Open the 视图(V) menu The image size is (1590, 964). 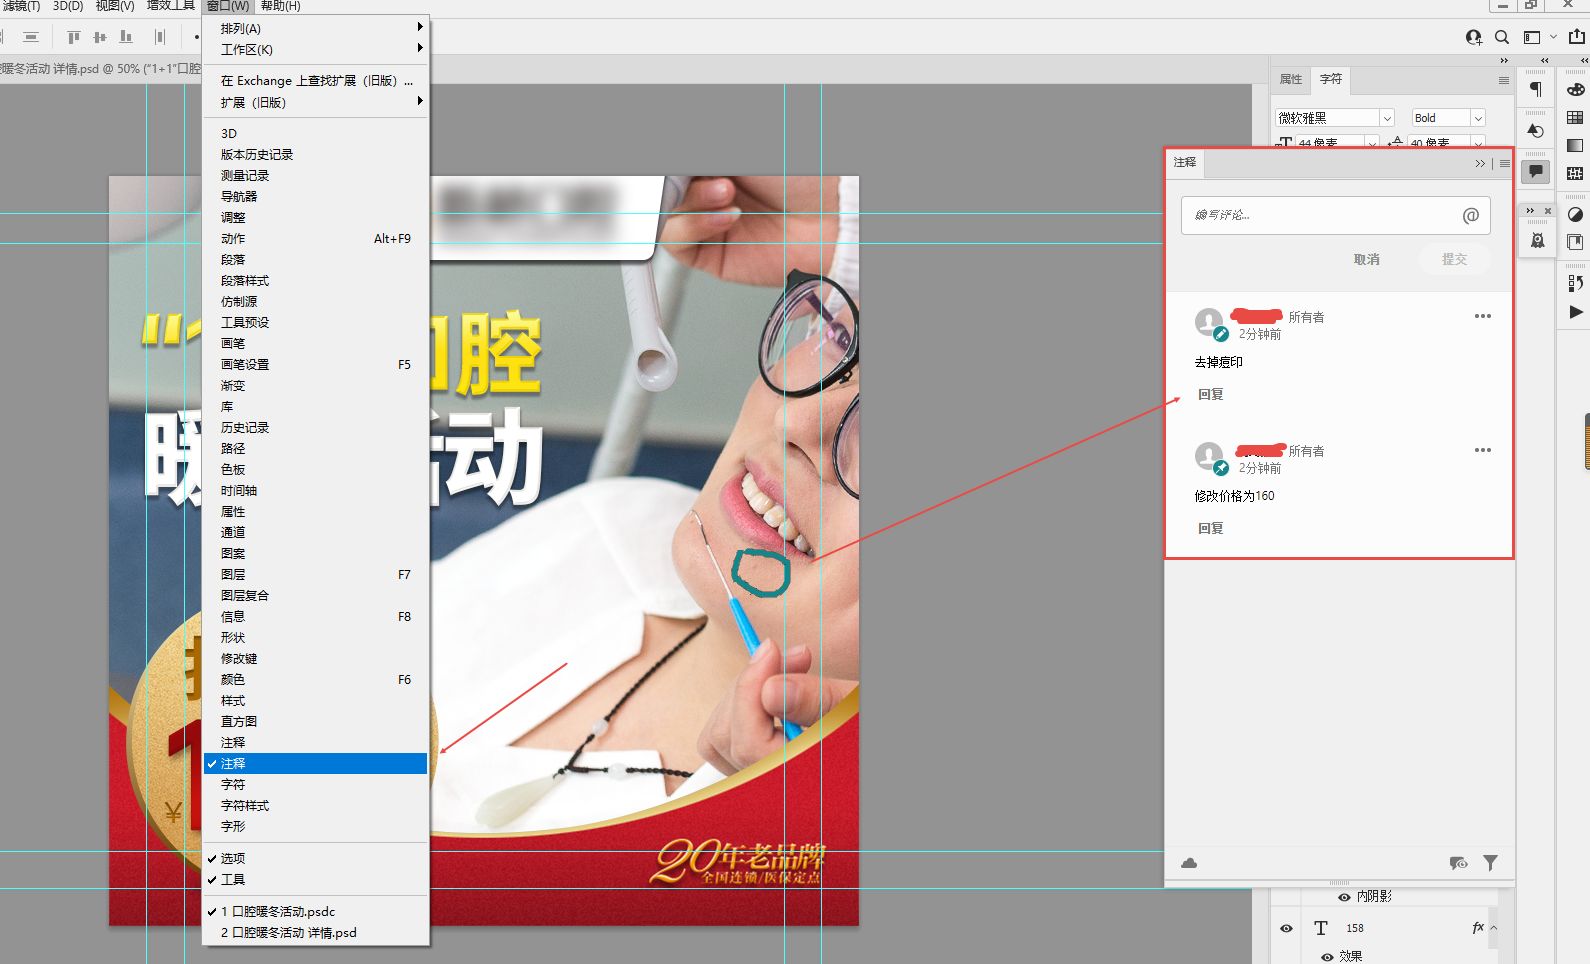[115, 6]
